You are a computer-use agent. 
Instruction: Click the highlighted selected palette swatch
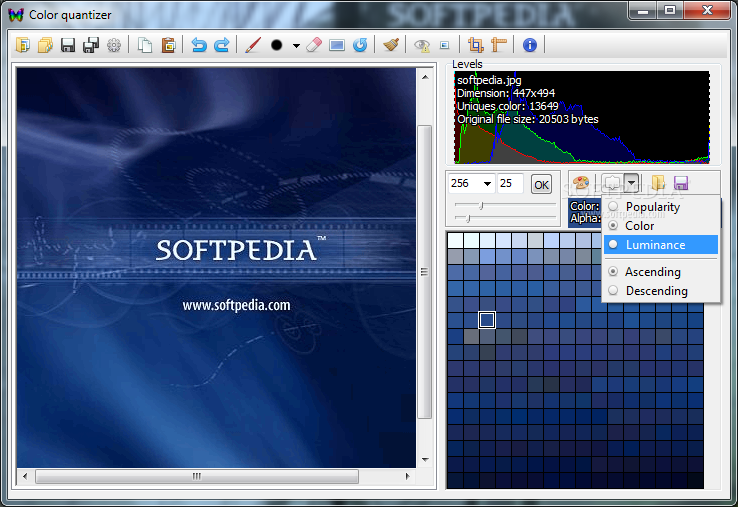(x=487, y=320)
